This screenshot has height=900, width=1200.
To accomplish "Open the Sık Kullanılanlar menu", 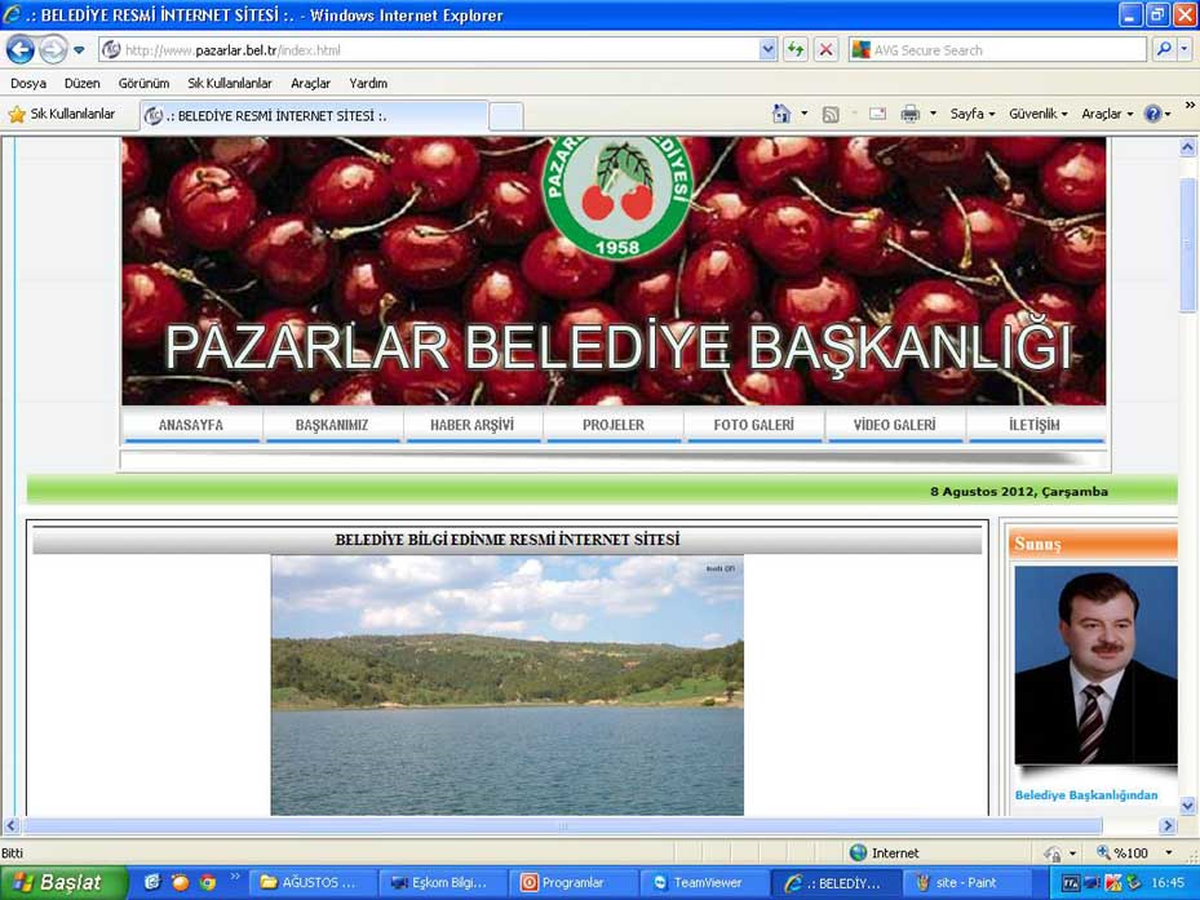I will pos(230,83).
